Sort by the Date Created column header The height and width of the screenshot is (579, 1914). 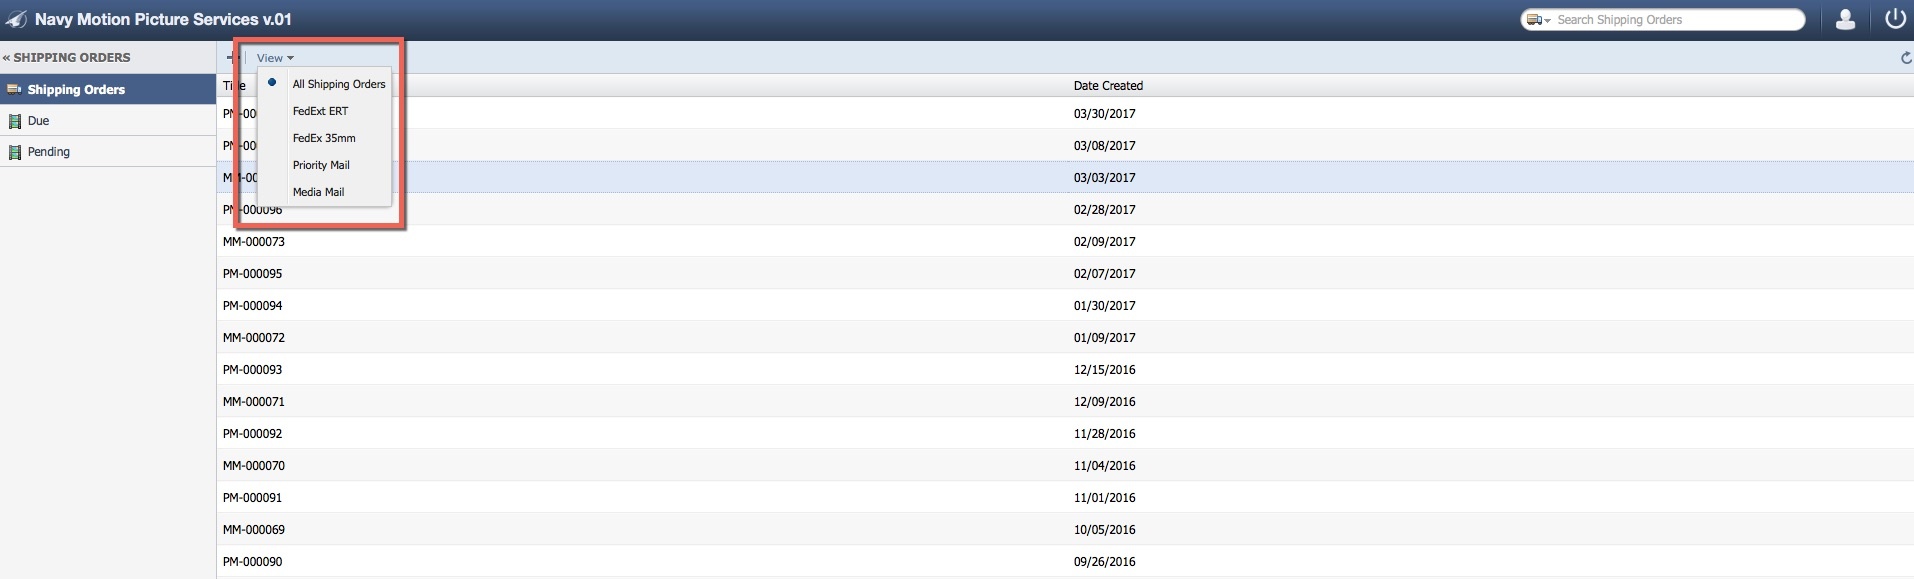pyautogui.click(x=1108, y=86)
